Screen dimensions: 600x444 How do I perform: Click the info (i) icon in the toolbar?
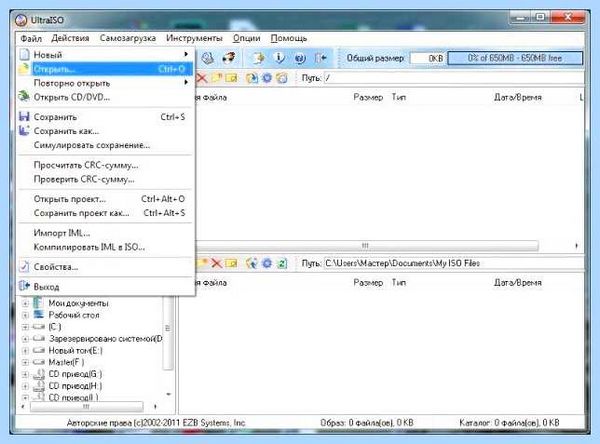point(280,58)
